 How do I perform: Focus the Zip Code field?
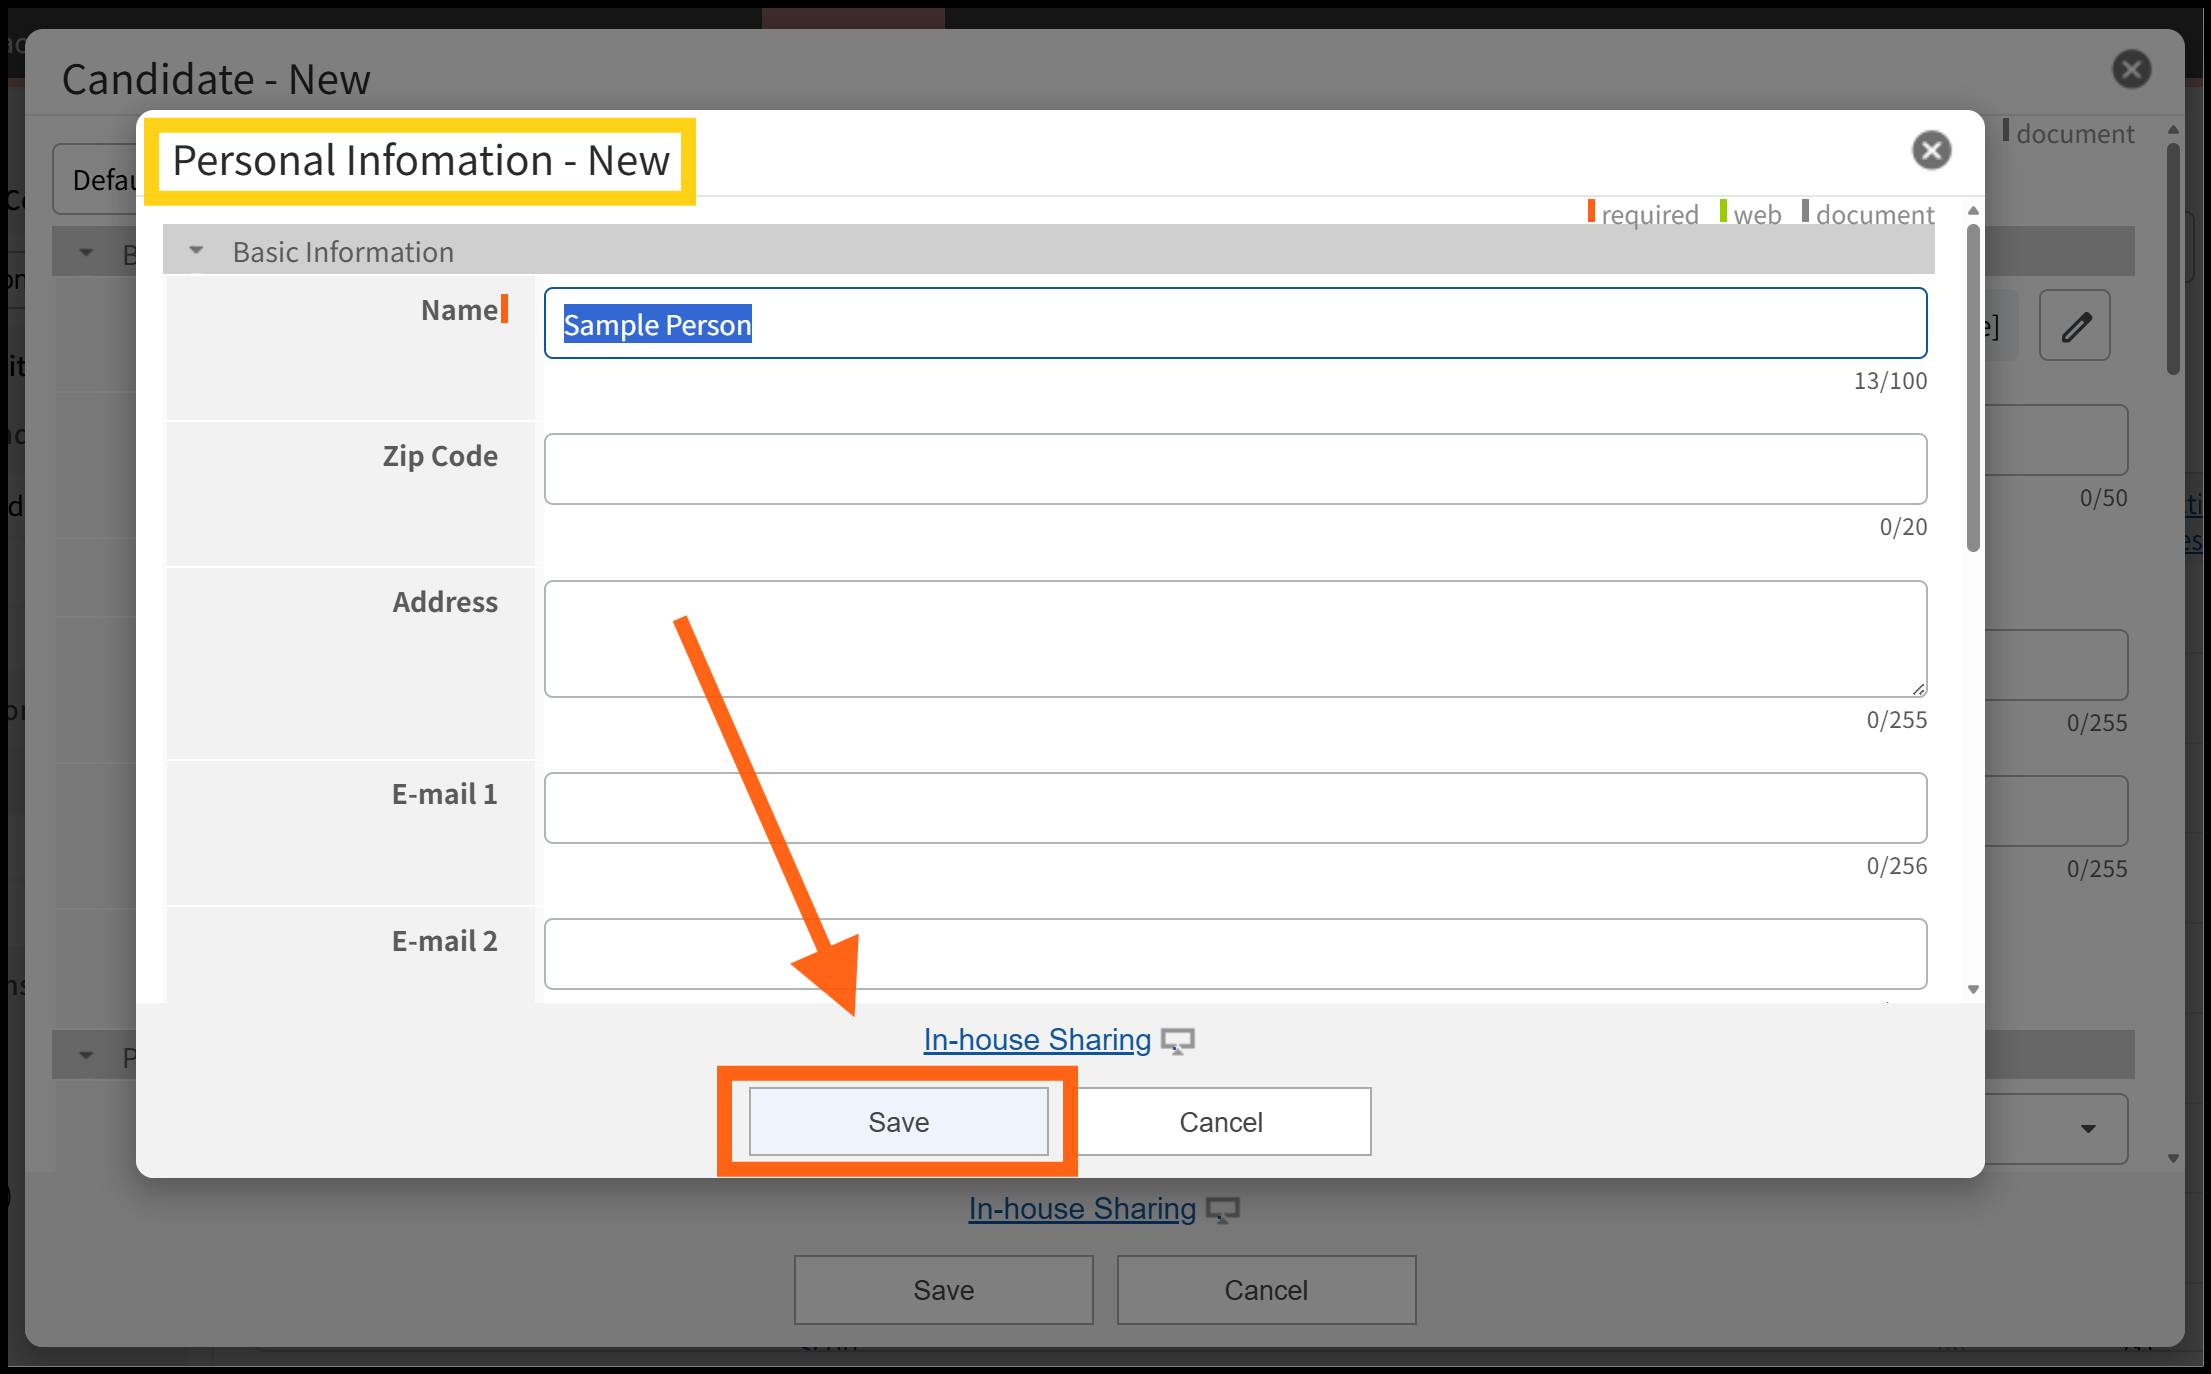[x=1235, y=469]
